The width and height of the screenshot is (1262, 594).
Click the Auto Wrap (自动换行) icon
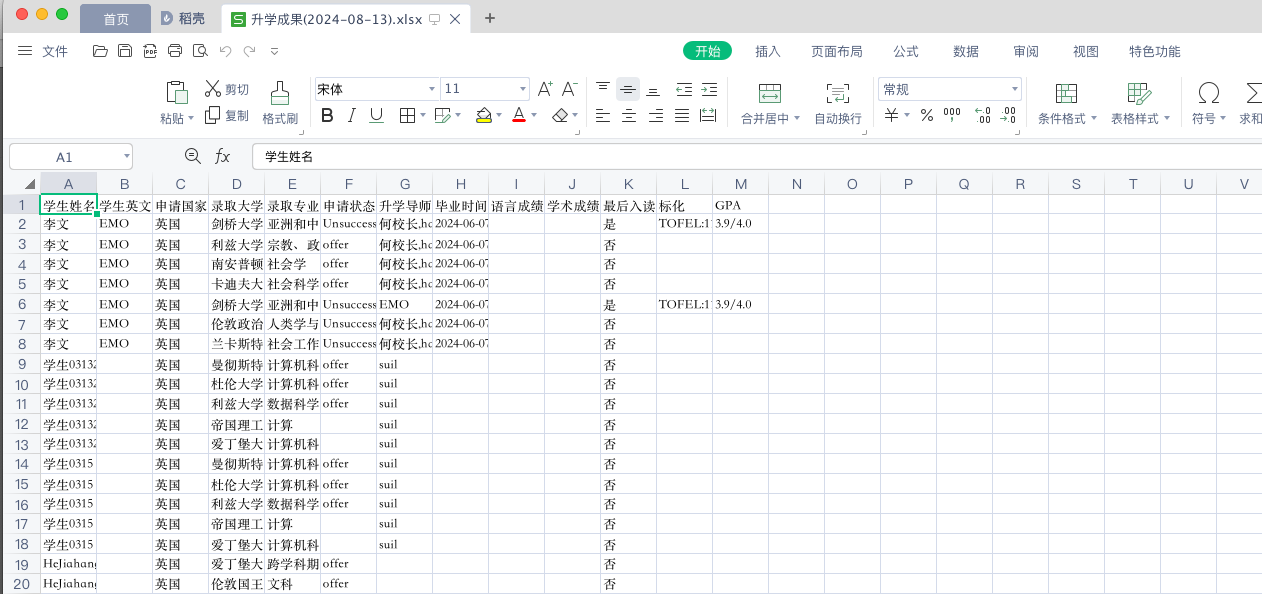[837, 93]
